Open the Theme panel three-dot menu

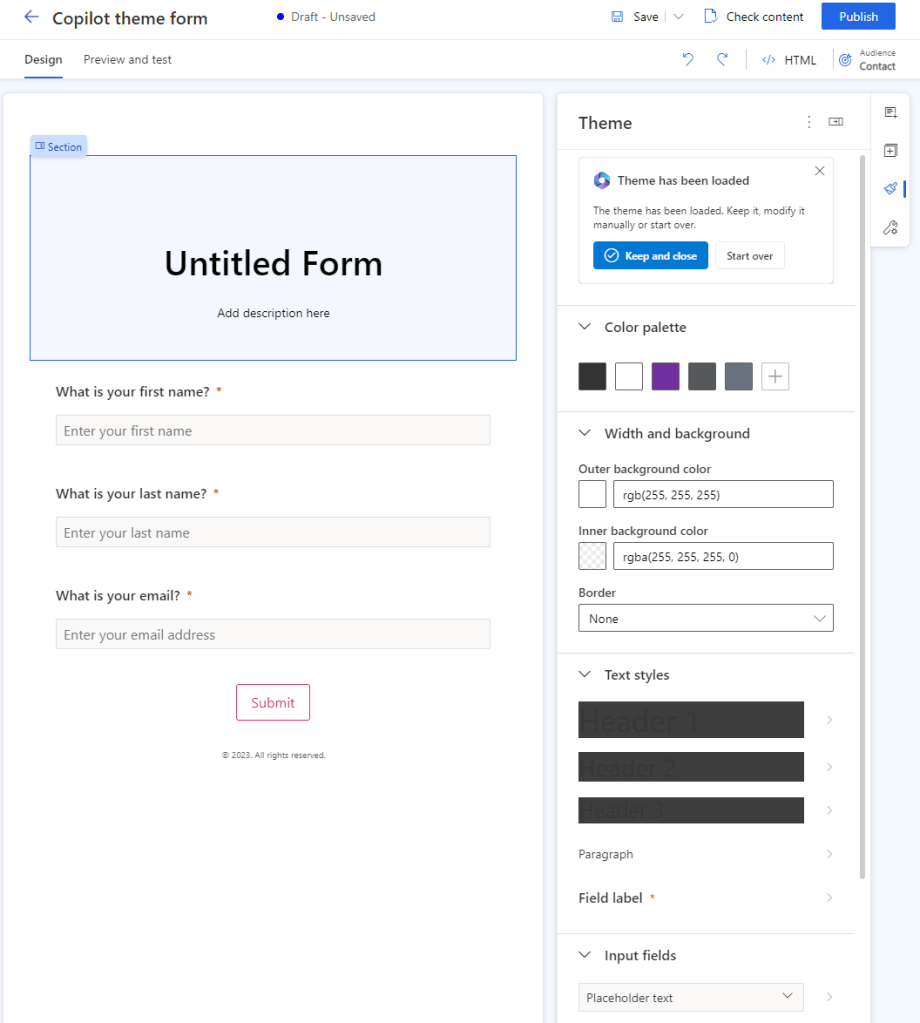[809, 122]
